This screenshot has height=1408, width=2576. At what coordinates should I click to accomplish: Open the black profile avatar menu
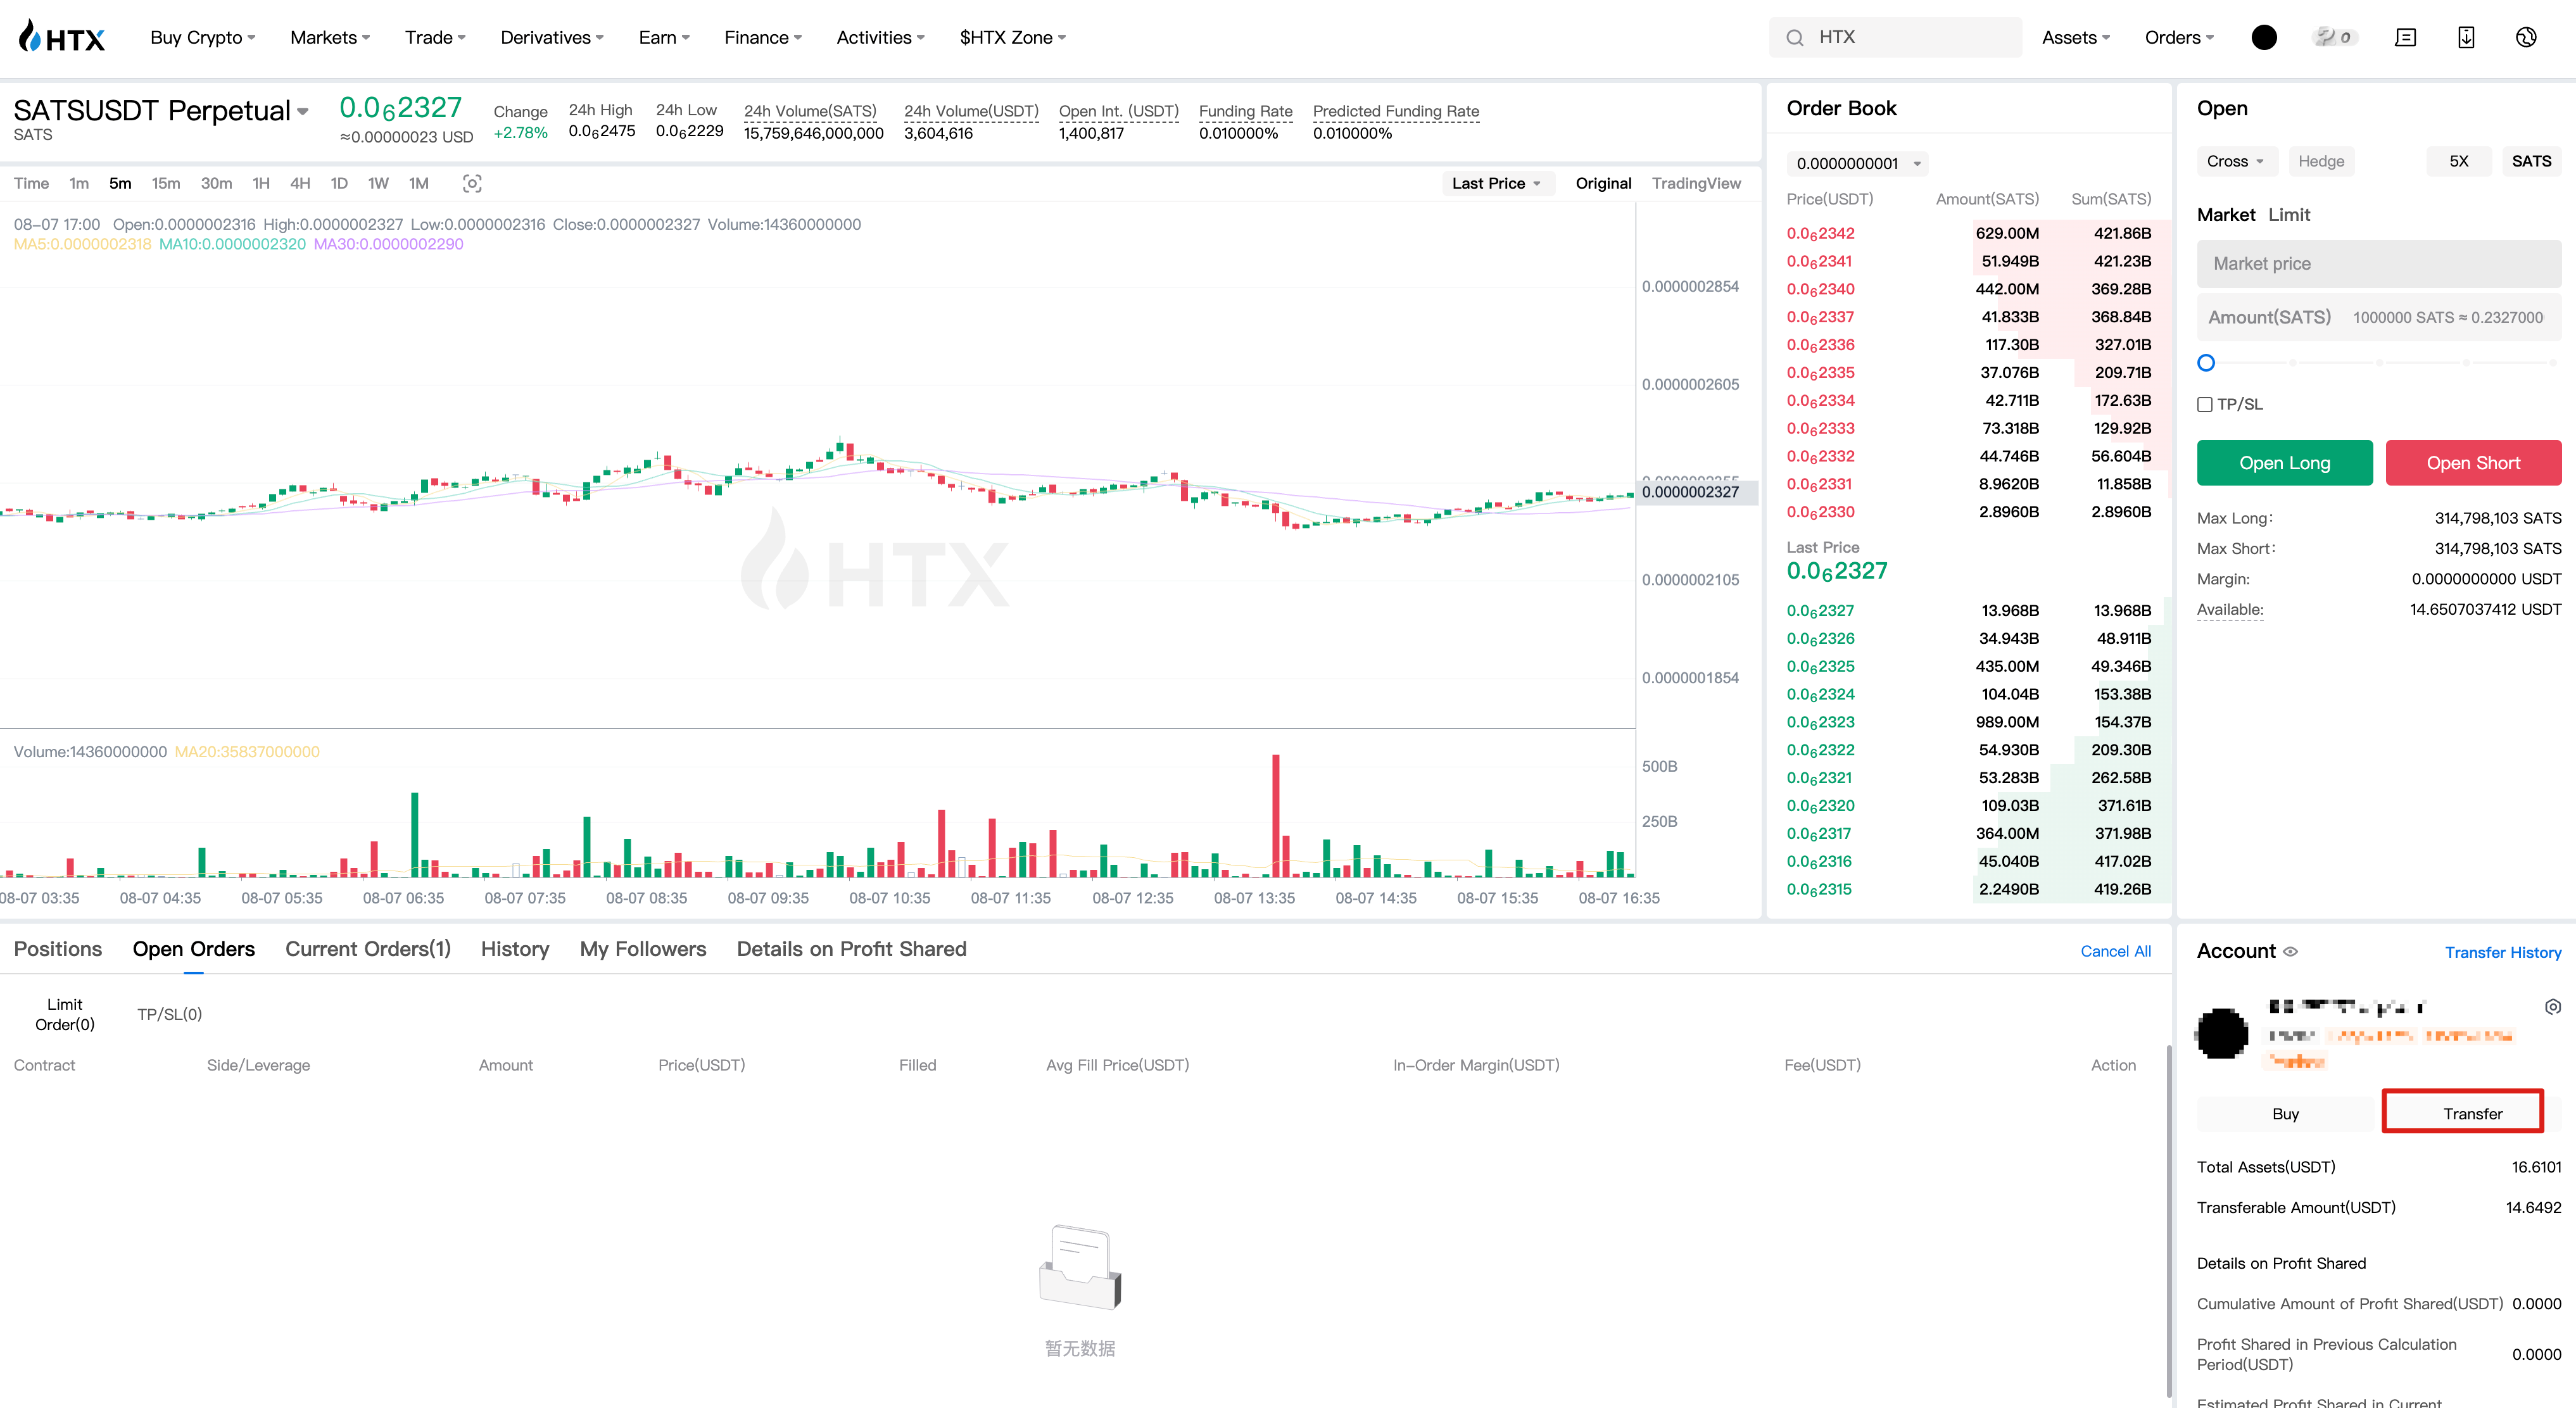pos(2264,38)
